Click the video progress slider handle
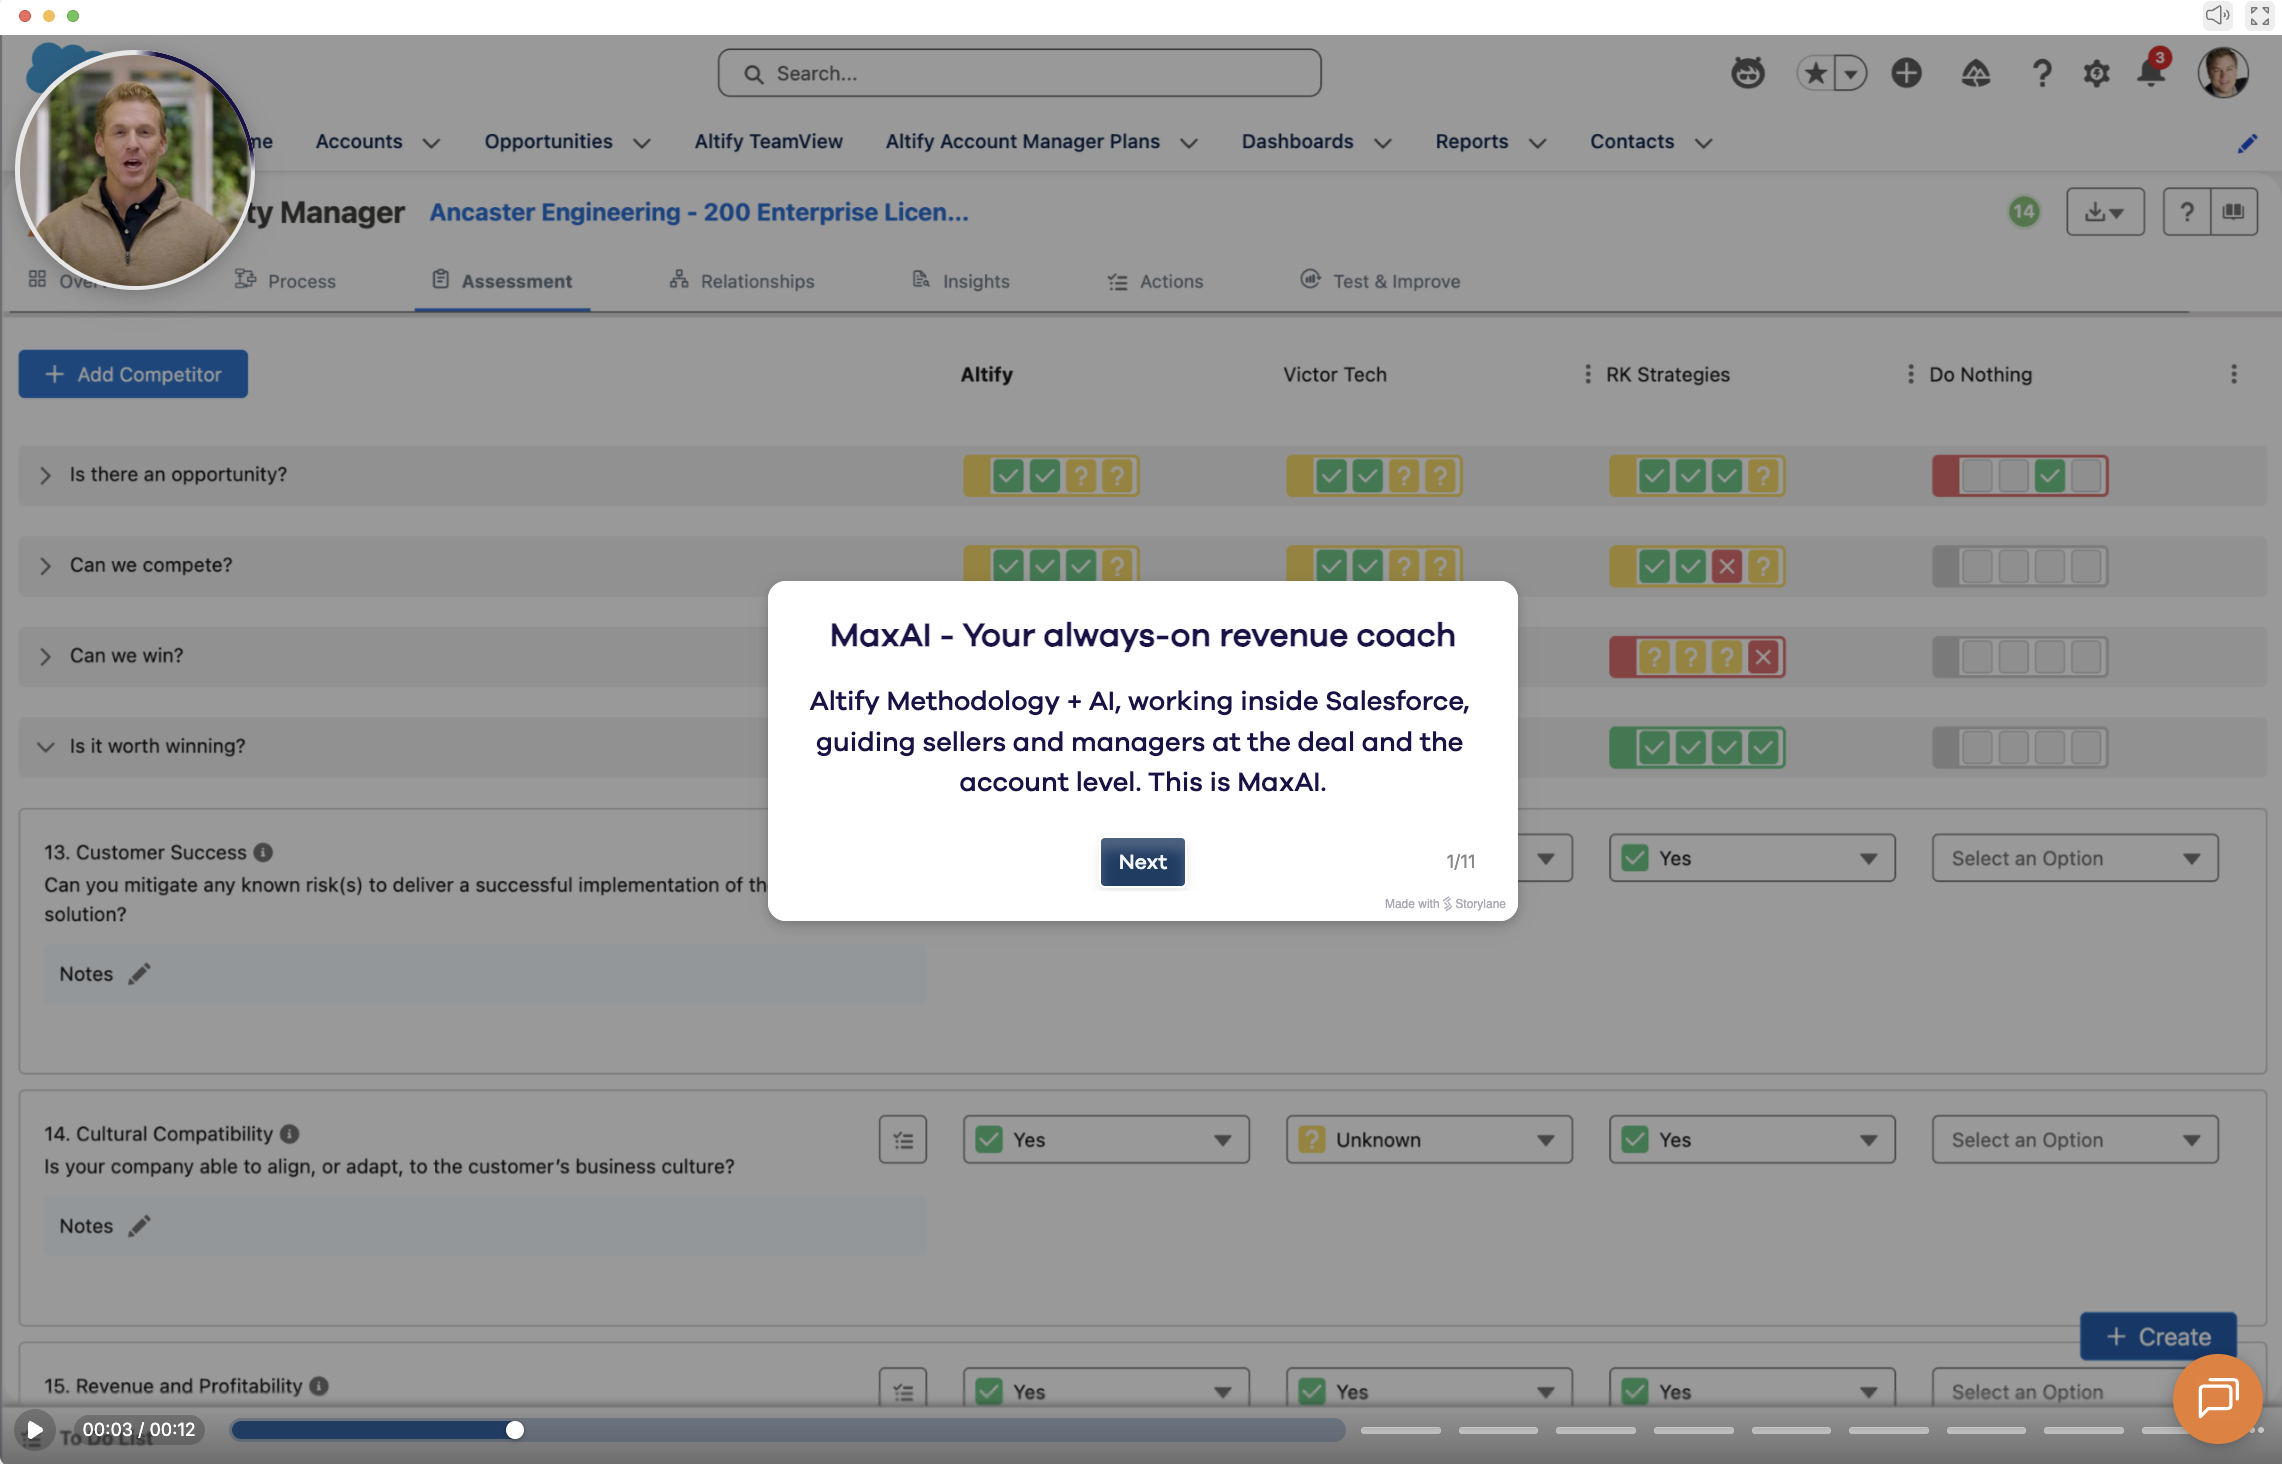 [515, 1430]
